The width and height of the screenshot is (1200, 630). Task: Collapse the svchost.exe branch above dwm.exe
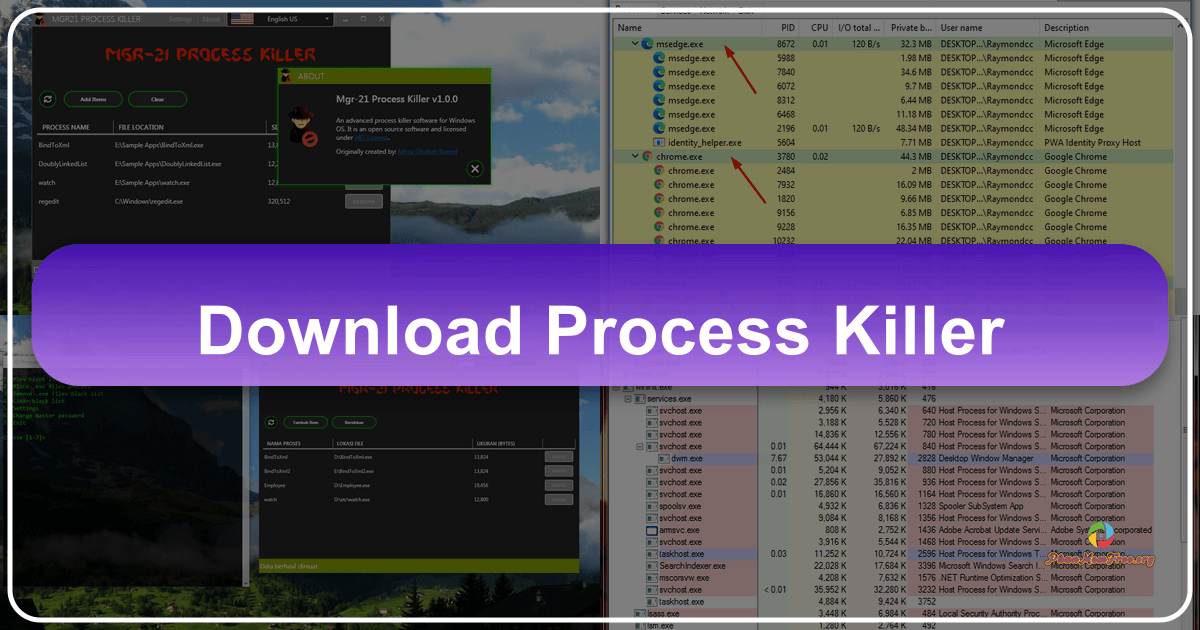pyautogui.click(x=640, y=446)
